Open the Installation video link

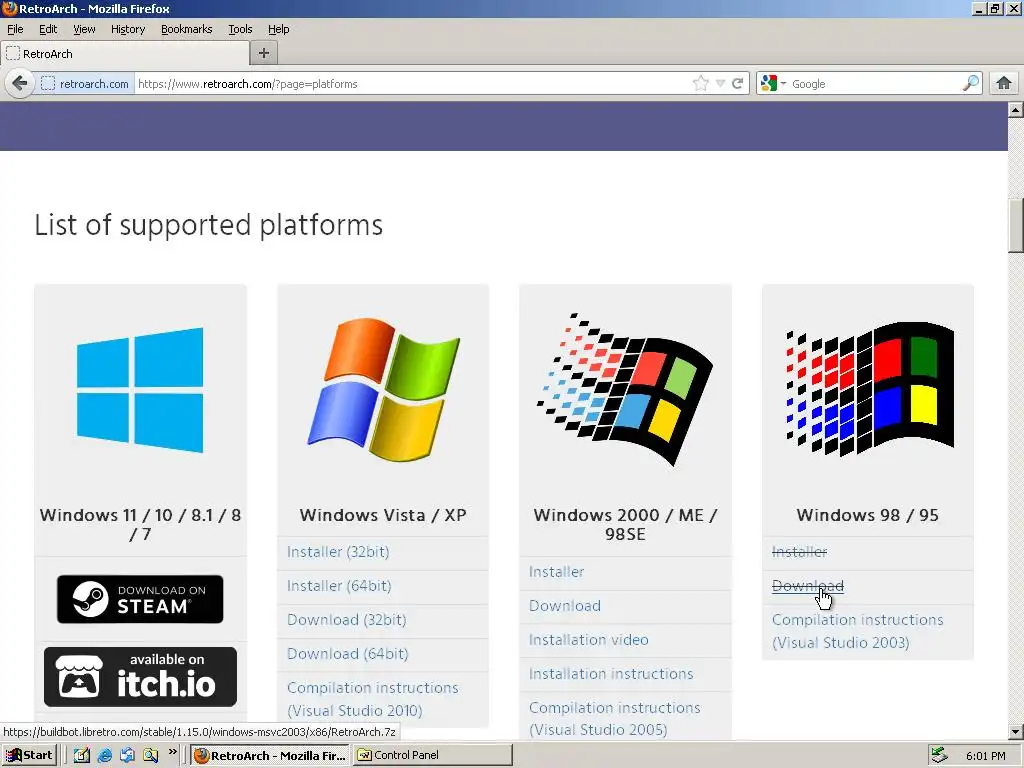click(588, 640)
